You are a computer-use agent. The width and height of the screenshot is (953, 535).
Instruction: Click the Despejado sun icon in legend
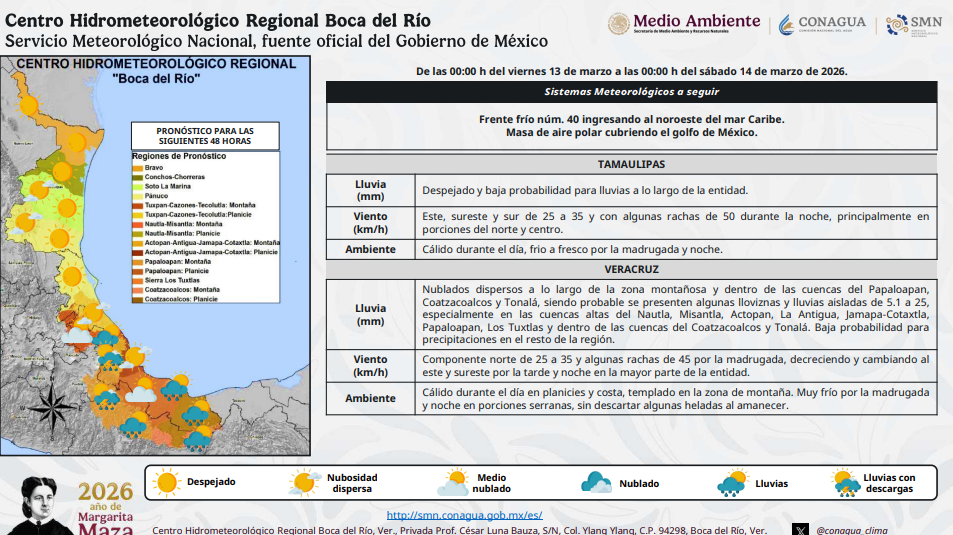point(166,482)
